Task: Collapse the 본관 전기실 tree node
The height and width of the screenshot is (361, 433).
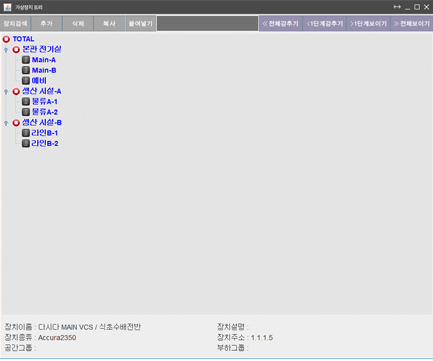Action: click(6, 50)
